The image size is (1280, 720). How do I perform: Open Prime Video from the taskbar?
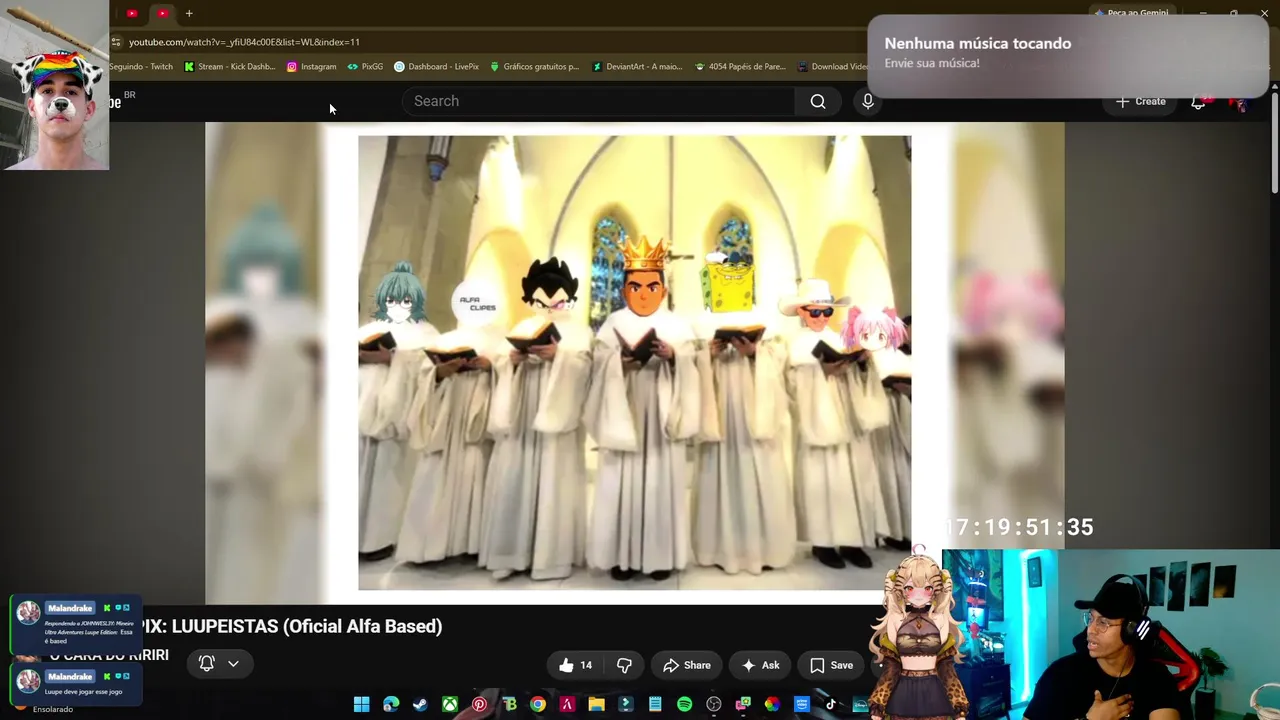pos(801,704)
